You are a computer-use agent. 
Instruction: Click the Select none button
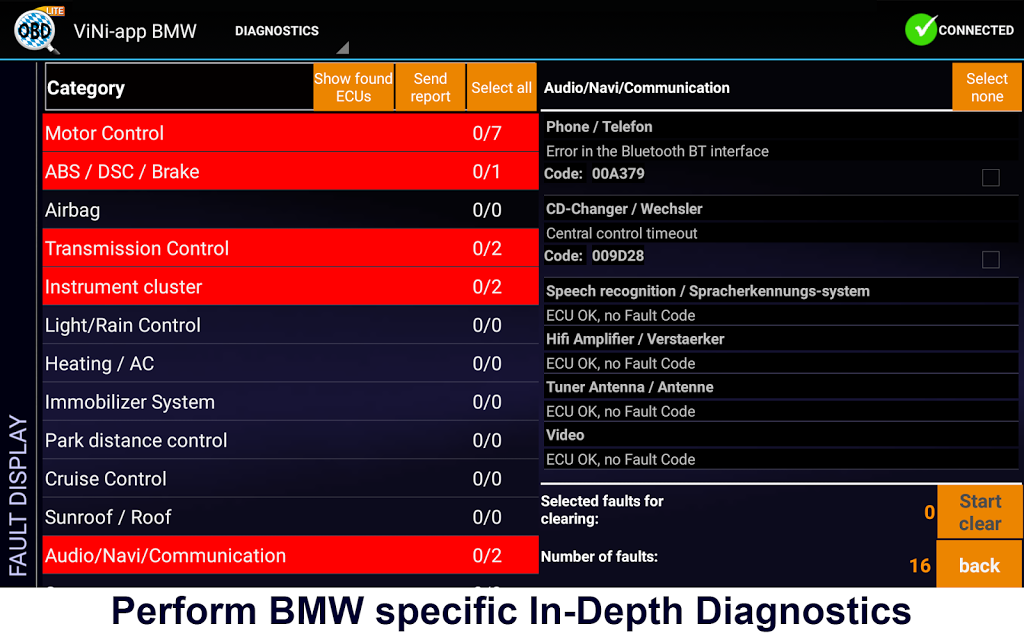click(x=986, y=88)
